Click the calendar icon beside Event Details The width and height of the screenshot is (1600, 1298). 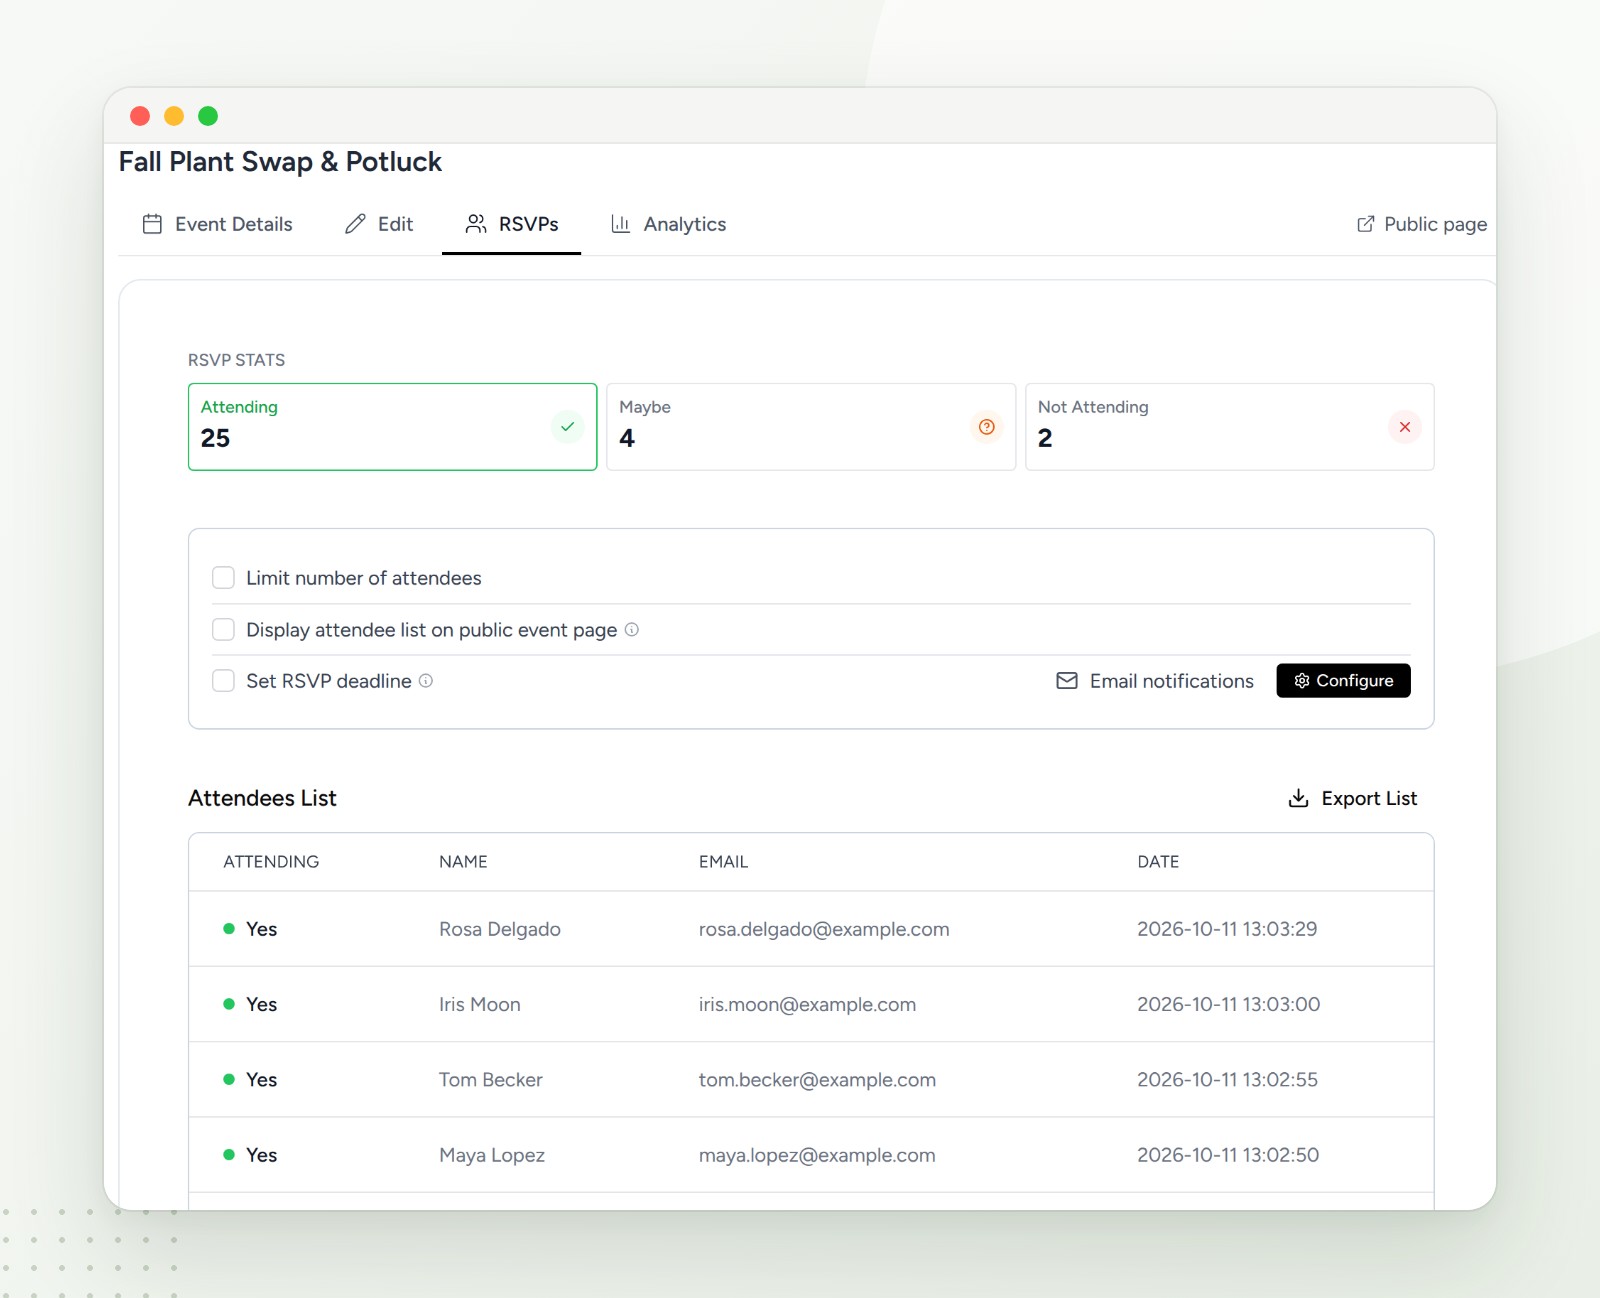point(152,224)
